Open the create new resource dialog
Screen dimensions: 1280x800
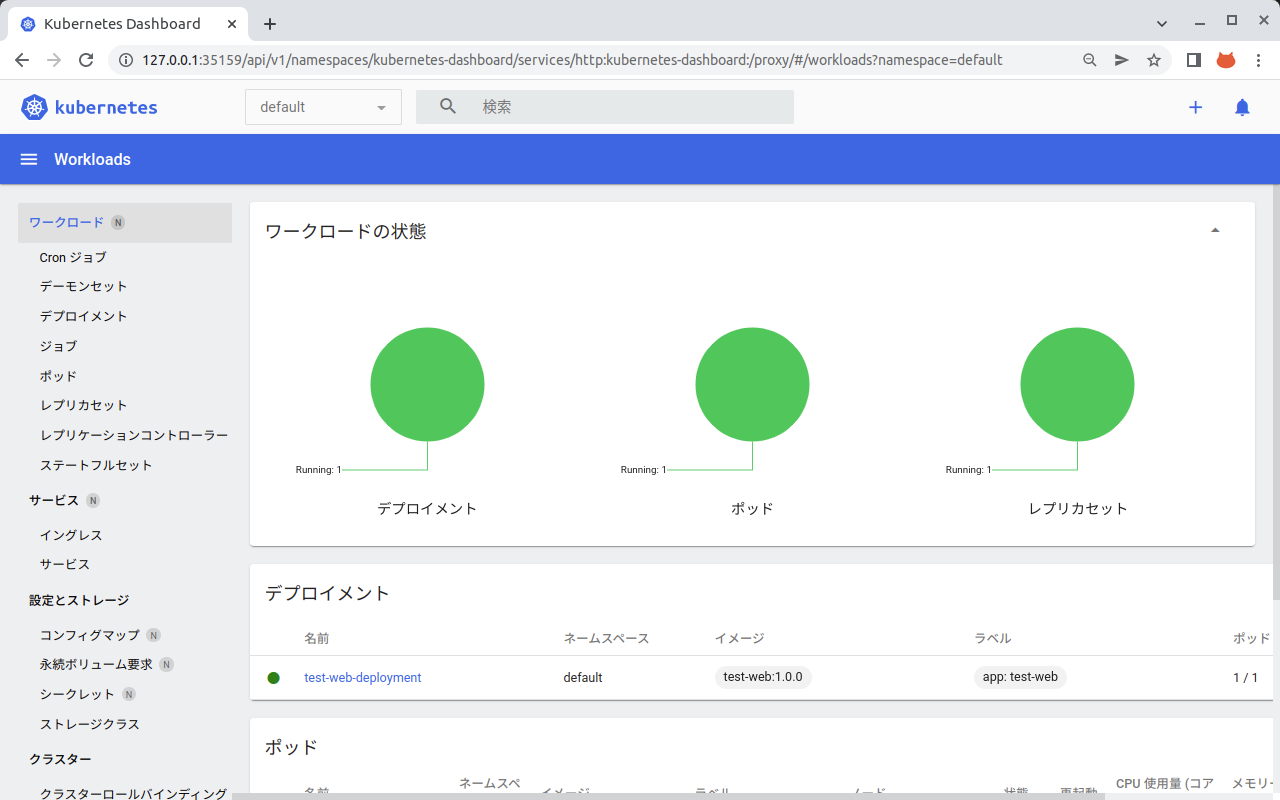tap(1195, 107)
